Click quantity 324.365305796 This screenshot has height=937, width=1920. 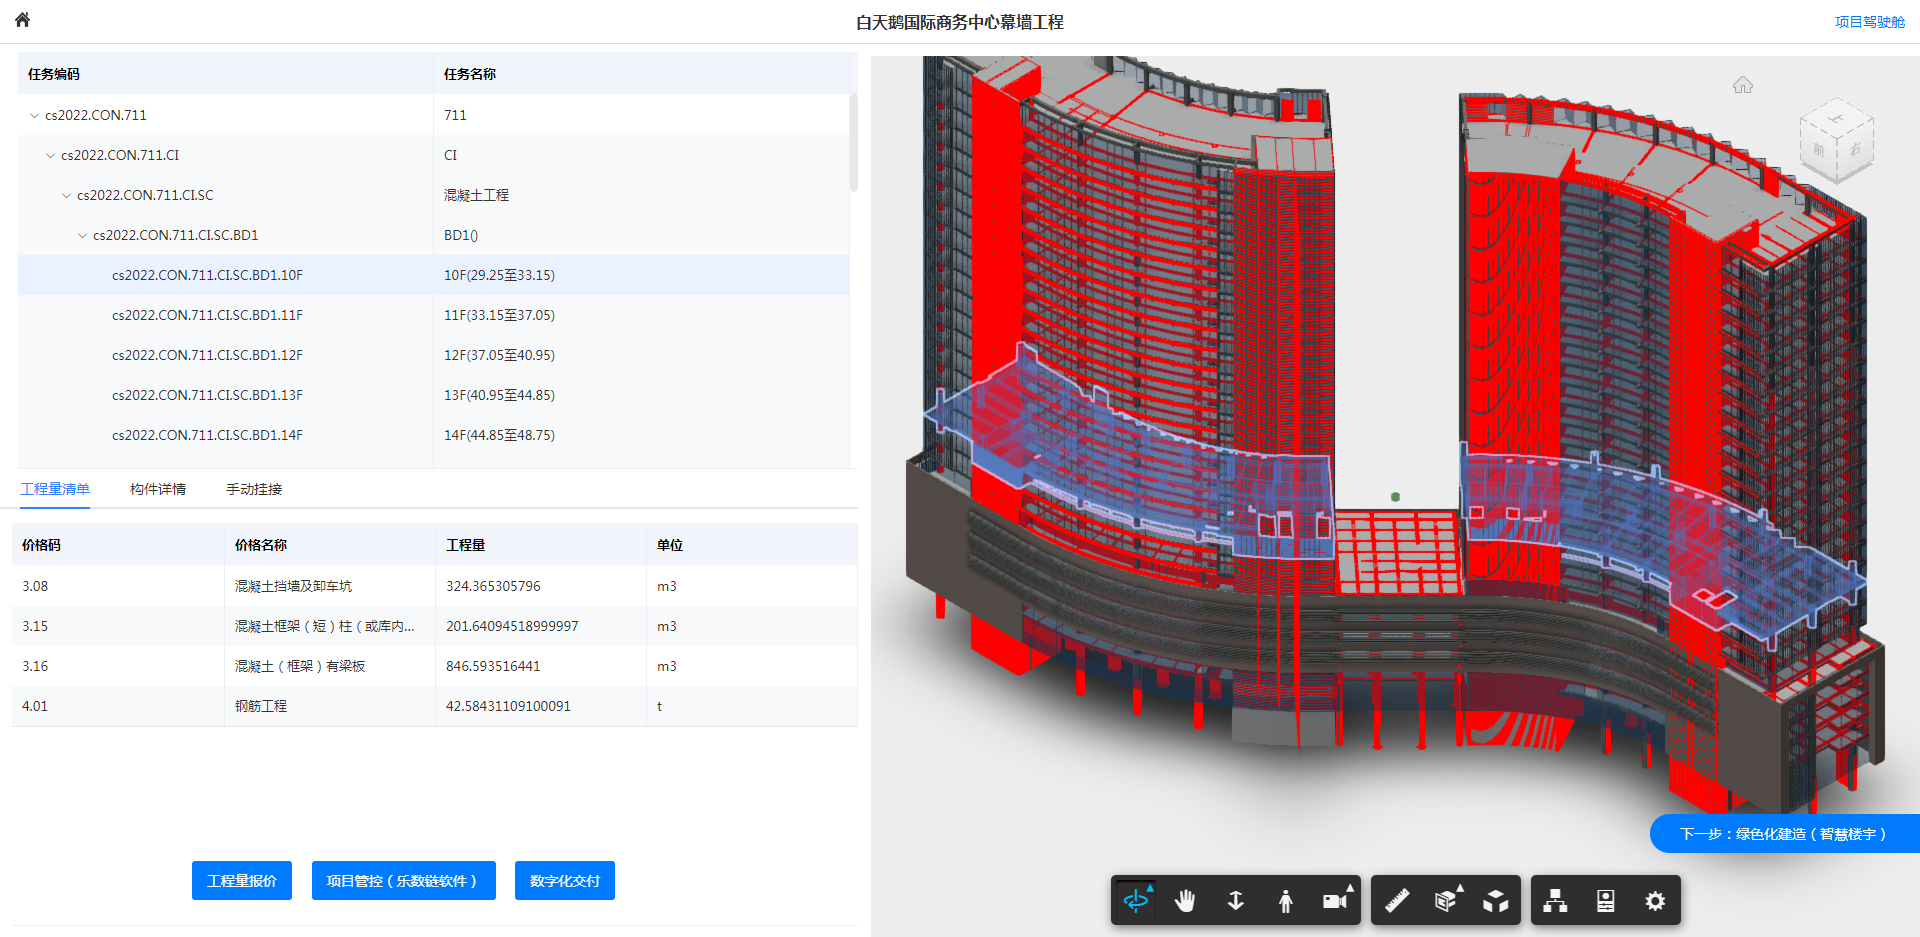493,586
